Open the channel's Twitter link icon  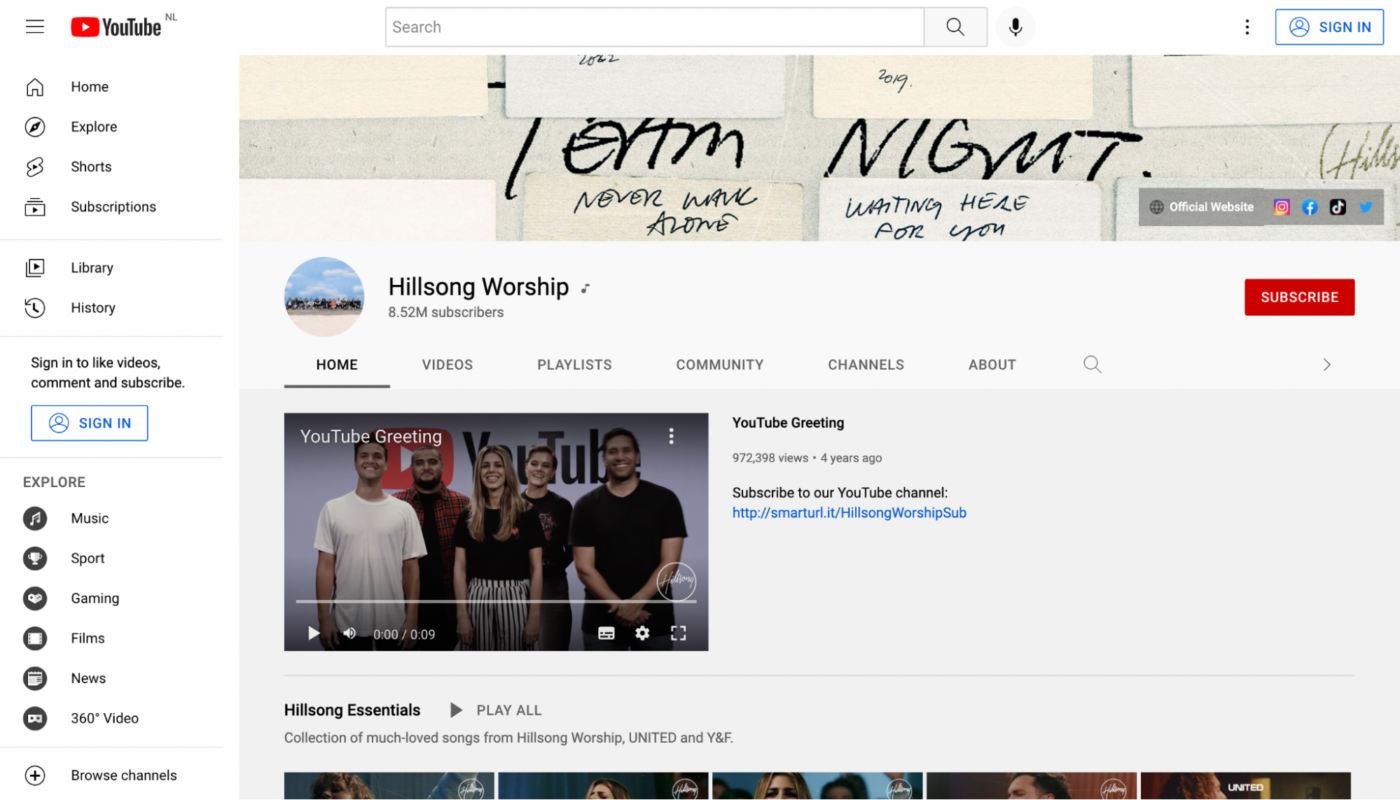coord(1365,207)
